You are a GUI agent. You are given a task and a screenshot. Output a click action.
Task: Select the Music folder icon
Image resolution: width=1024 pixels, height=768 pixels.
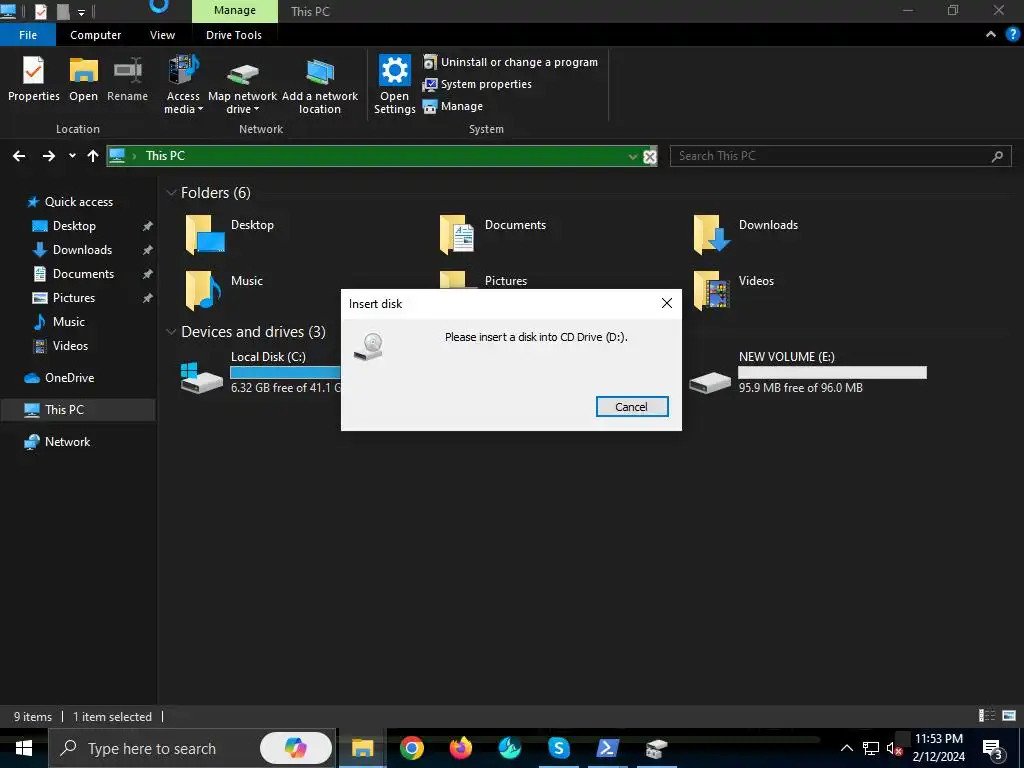(x=203, y=291)
